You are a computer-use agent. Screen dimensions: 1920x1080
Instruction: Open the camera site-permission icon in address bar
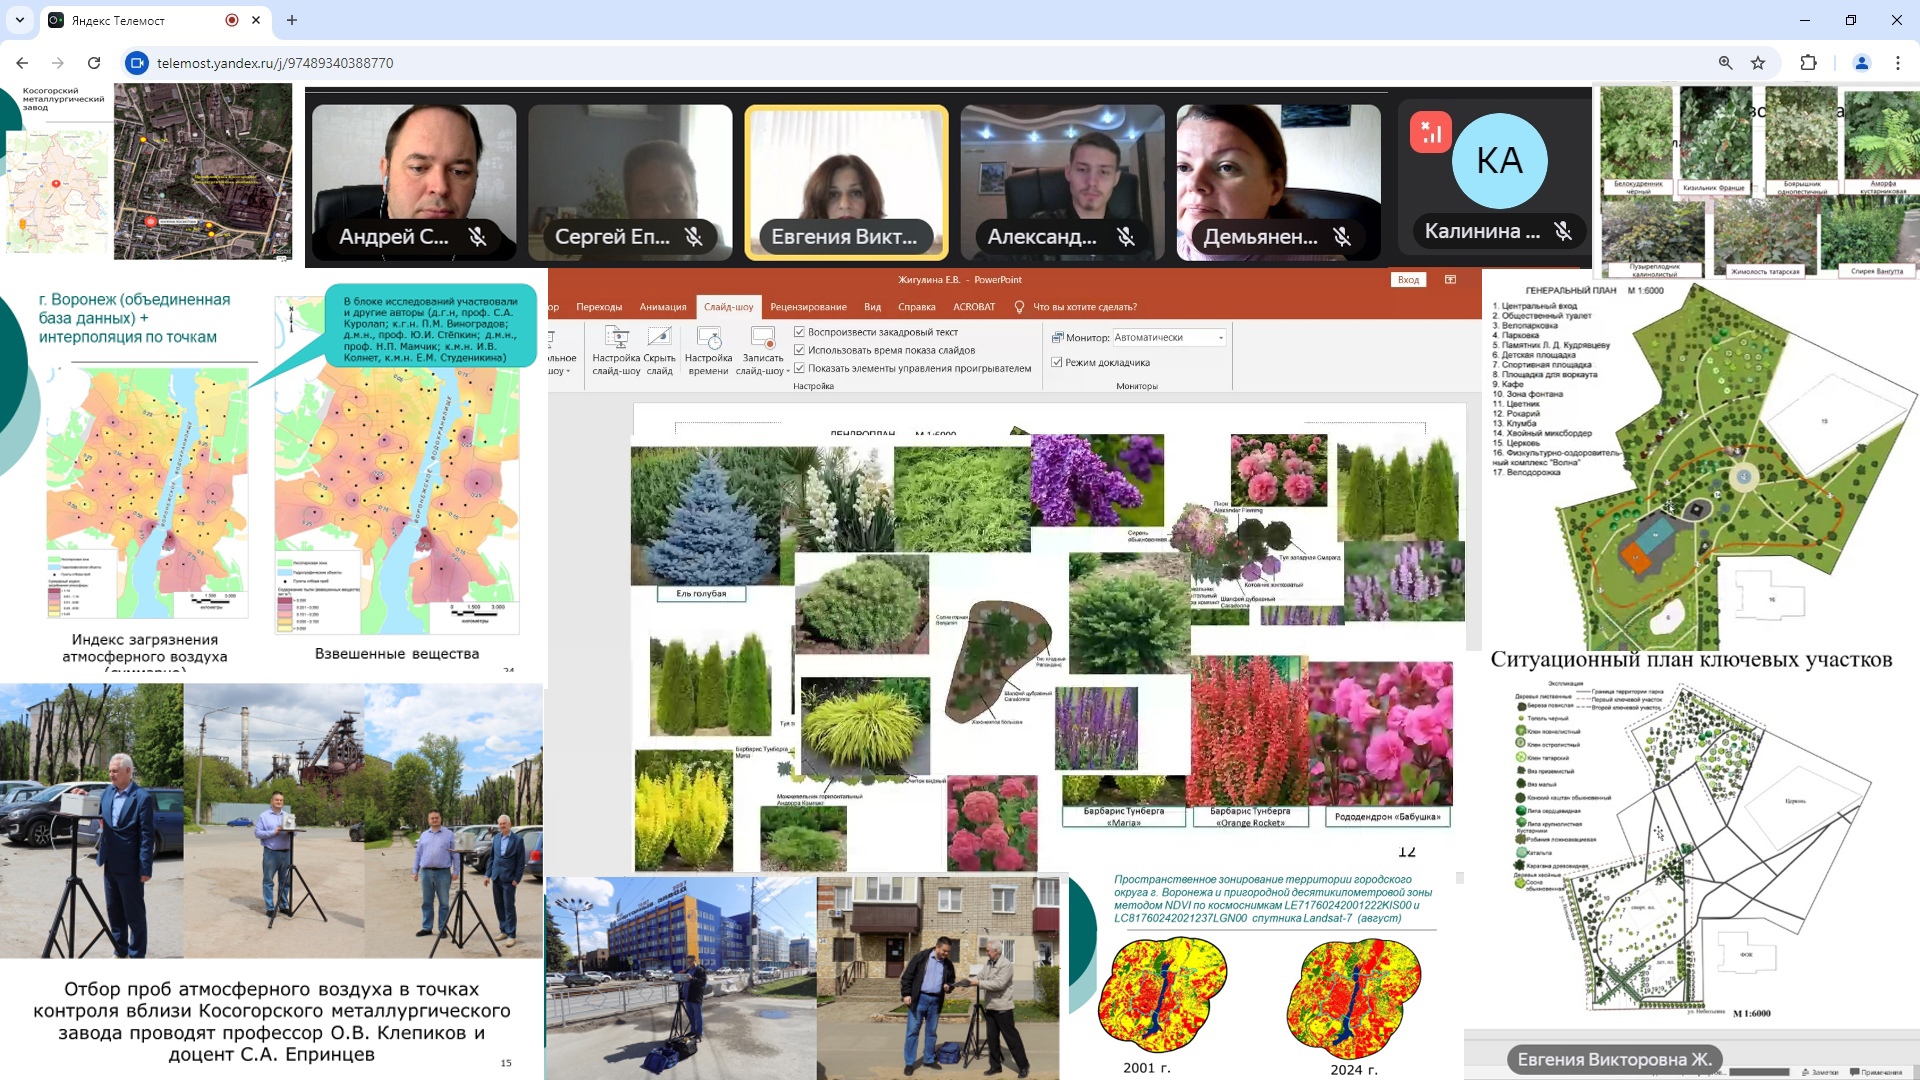click(x=136, y=63)
